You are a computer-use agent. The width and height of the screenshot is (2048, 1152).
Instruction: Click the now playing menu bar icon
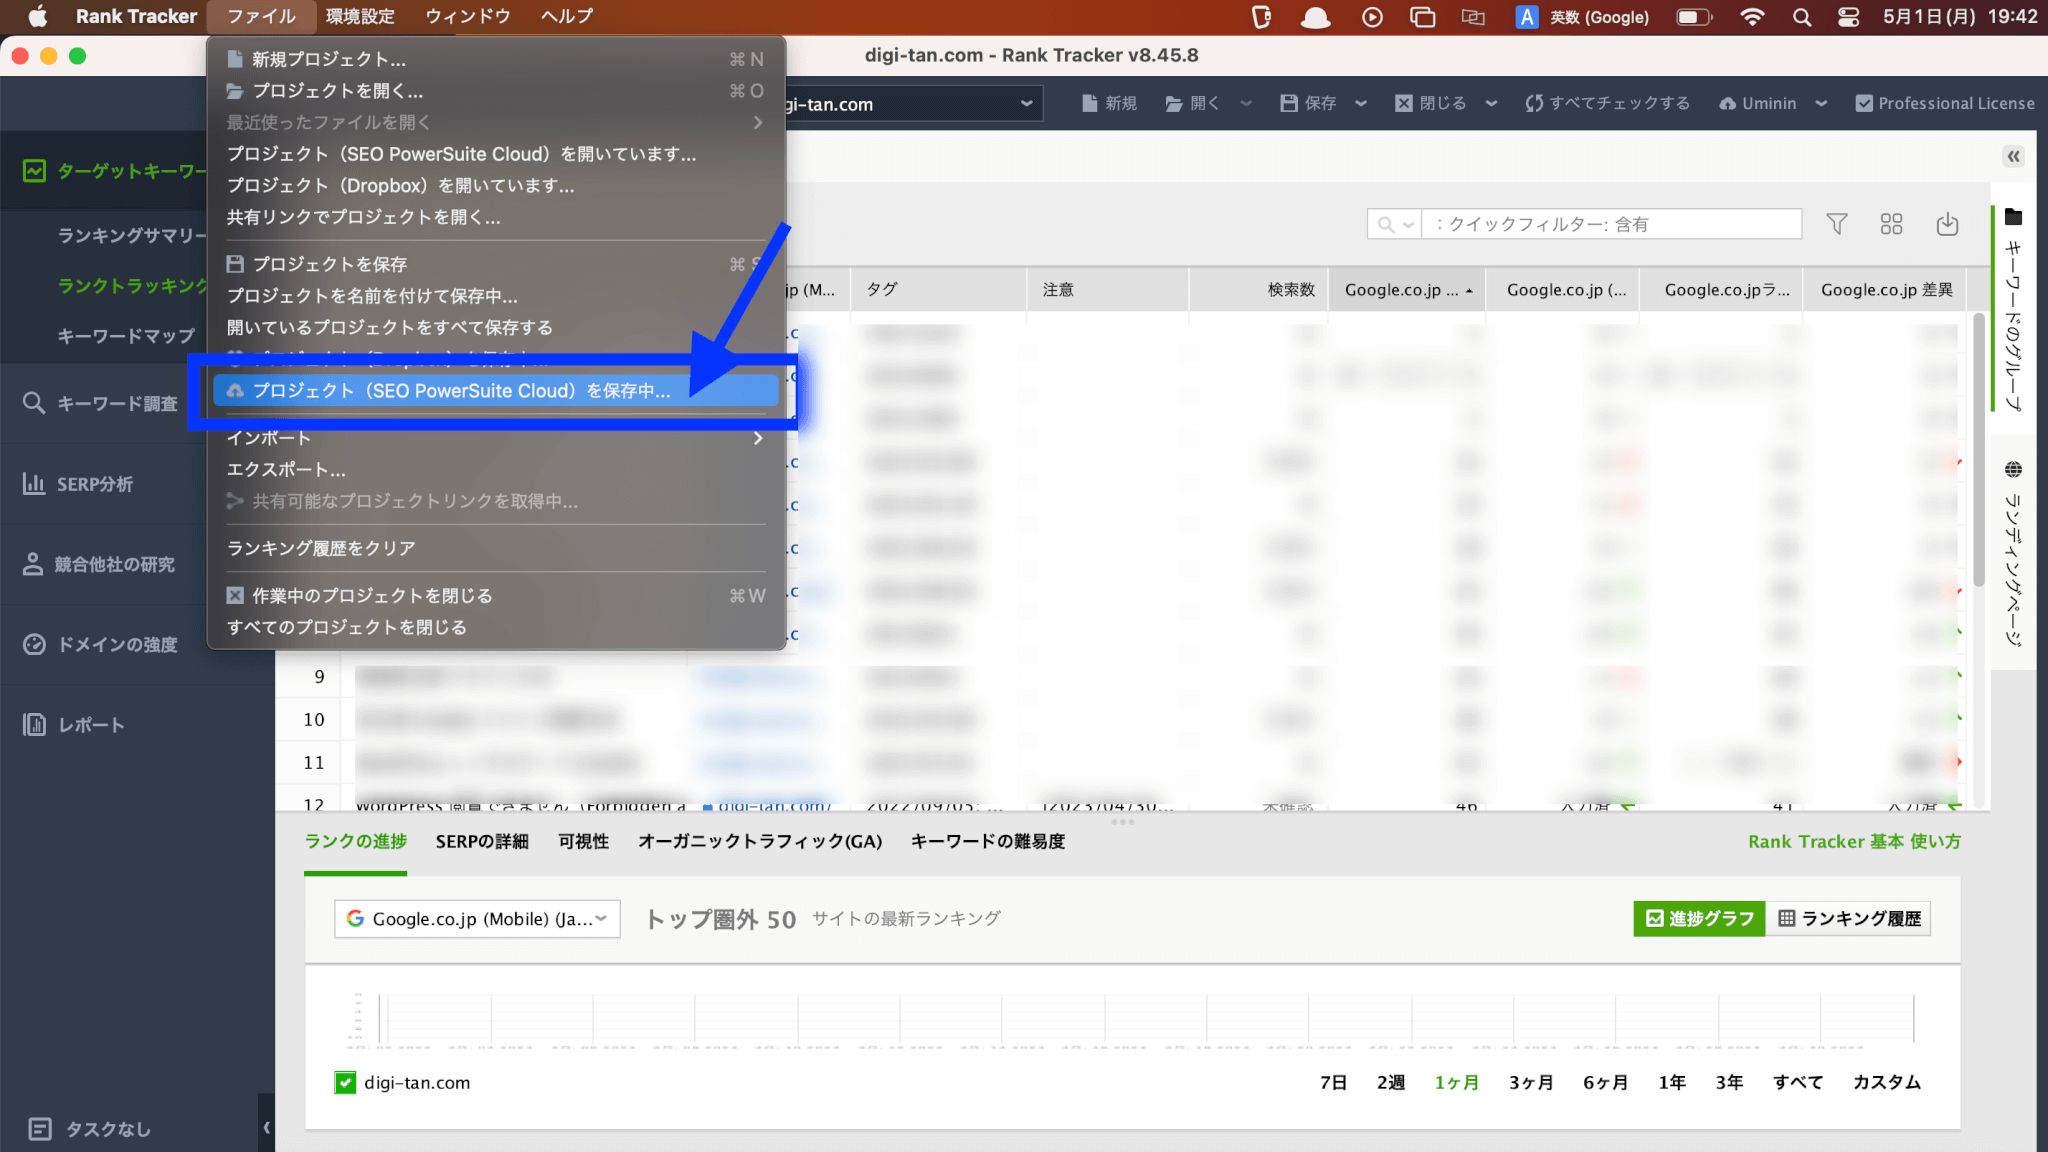coord(1372,17)
